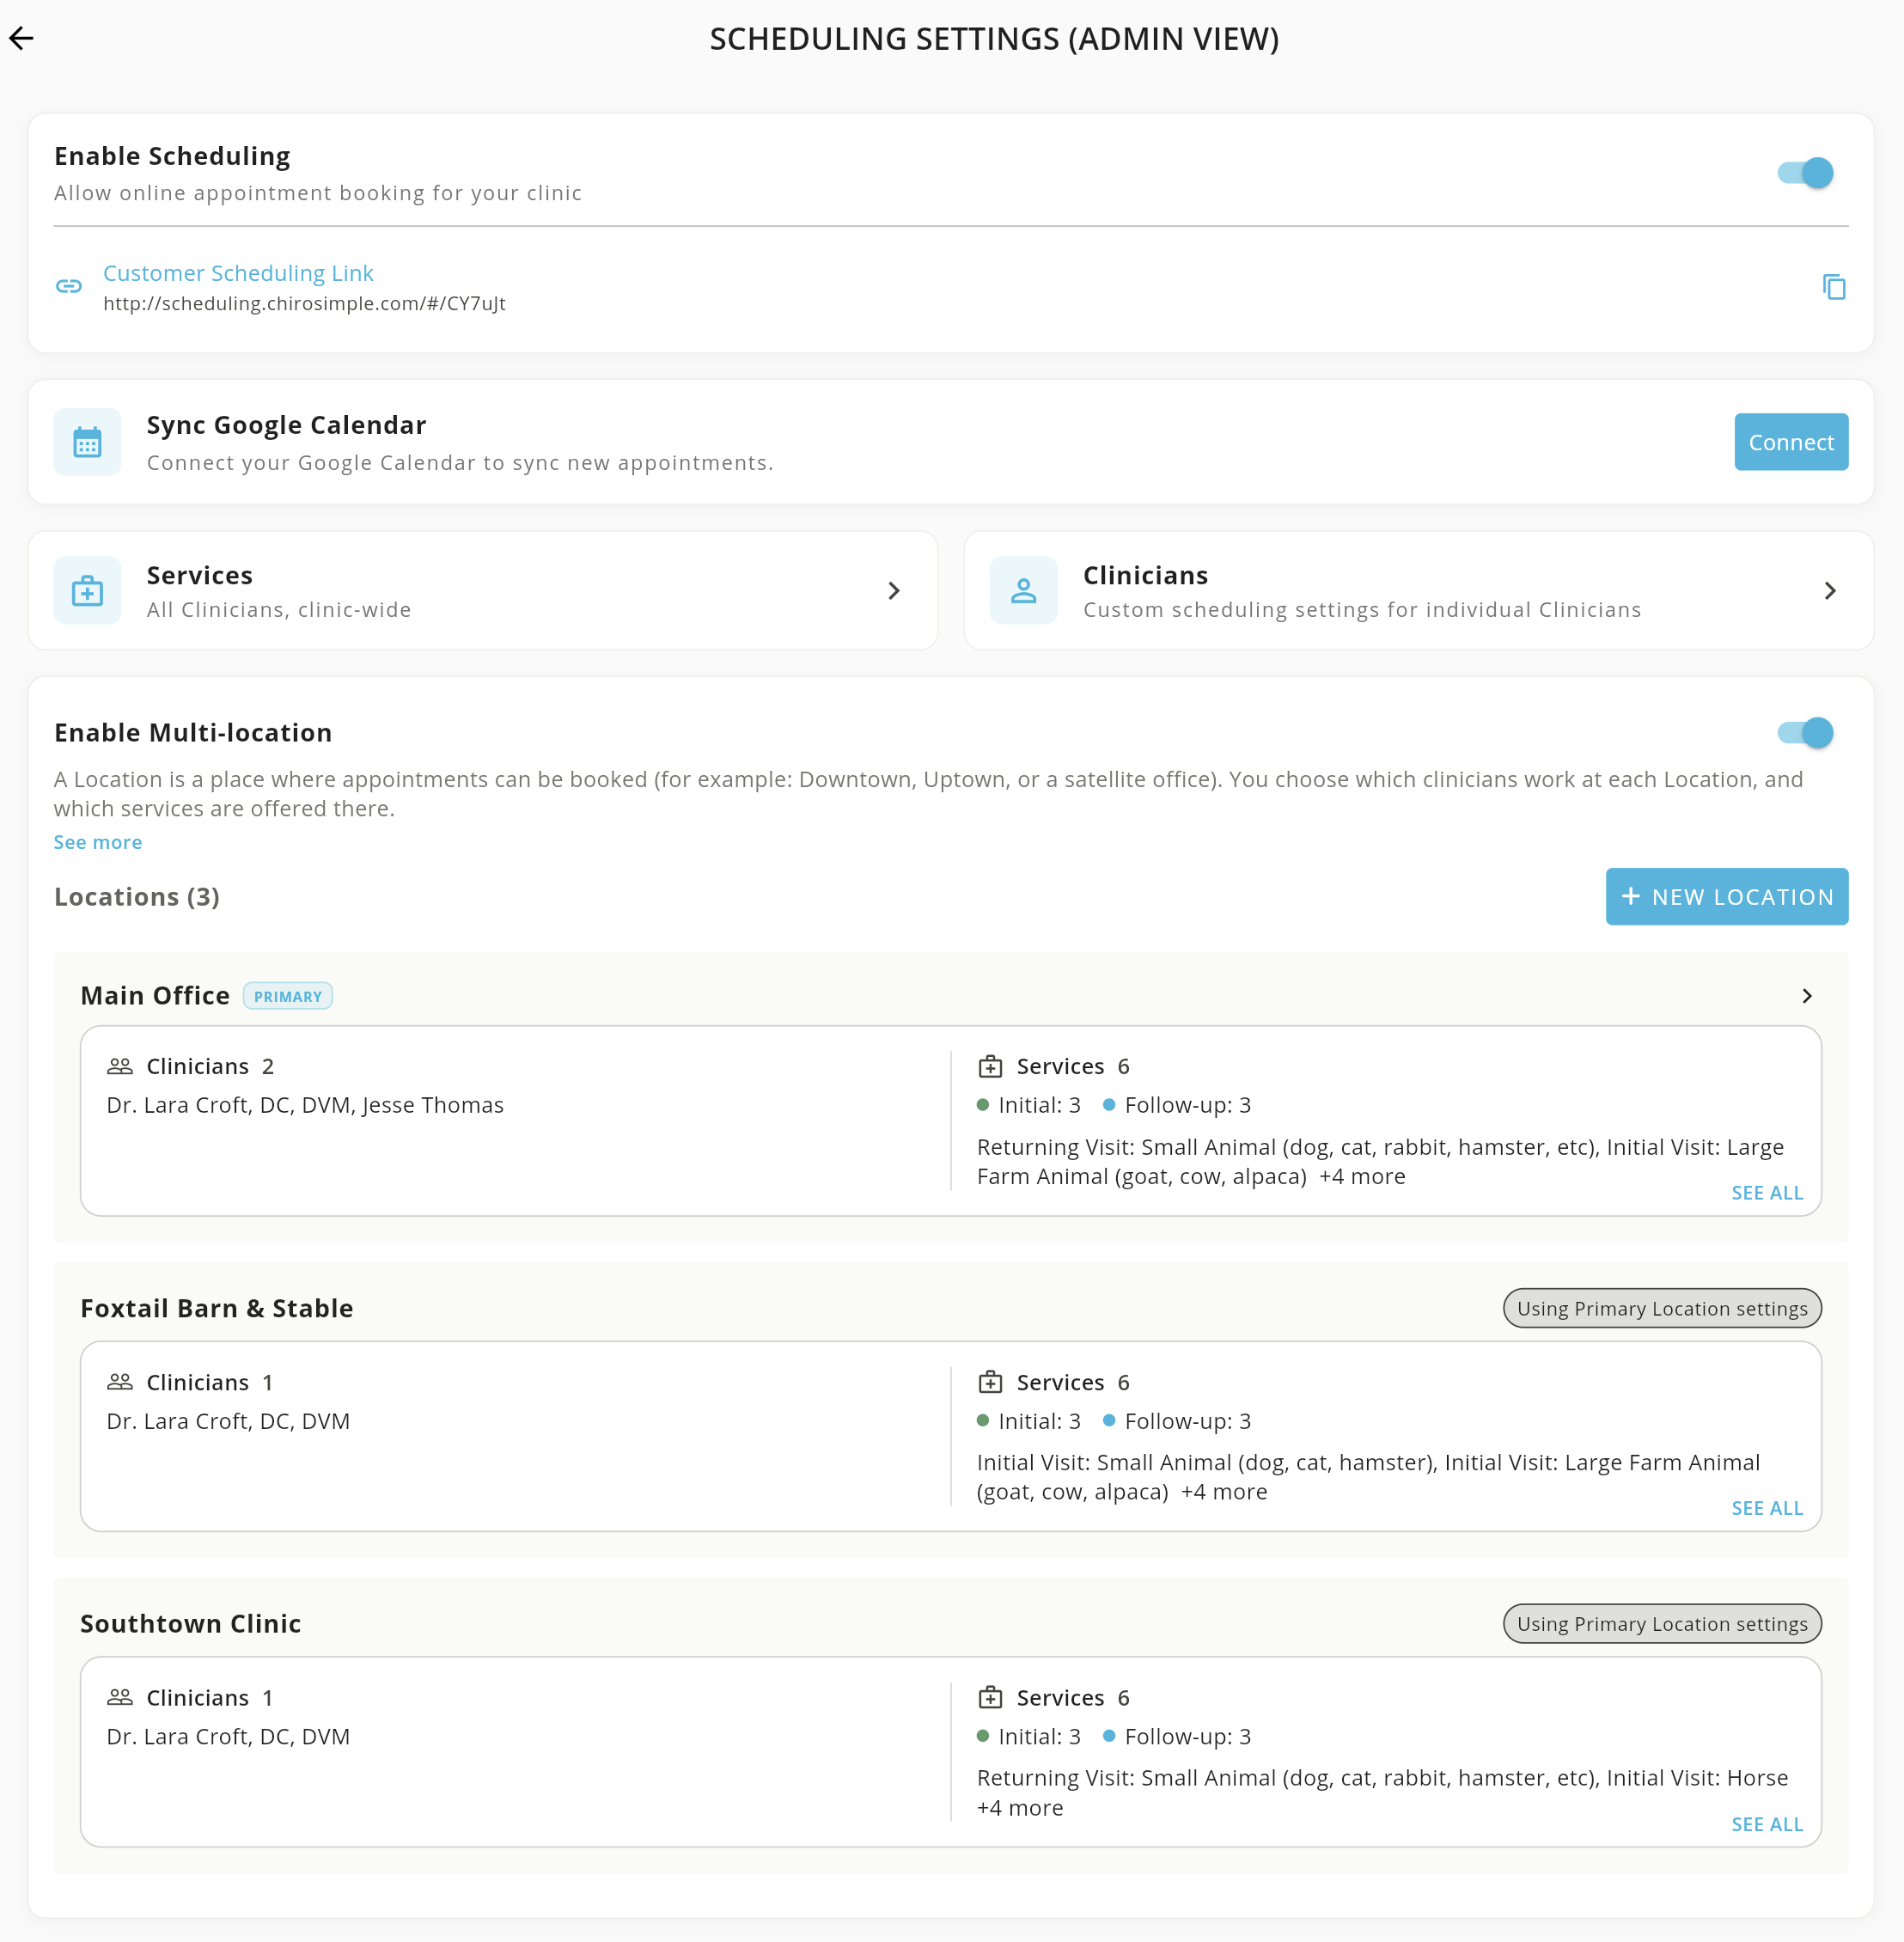Click Foxtail Barn Using Primary Location badge
The width and height of the screenshot is (1904, 1942).
click(x=1661, y=1309)
